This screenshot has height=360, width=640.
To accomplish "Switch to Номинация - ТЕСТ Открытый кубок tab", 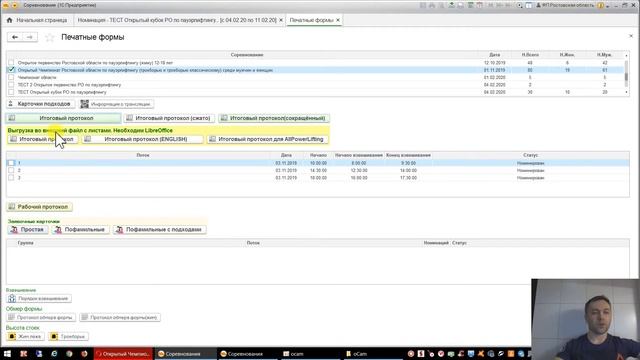I will click(x=177, y=20).
